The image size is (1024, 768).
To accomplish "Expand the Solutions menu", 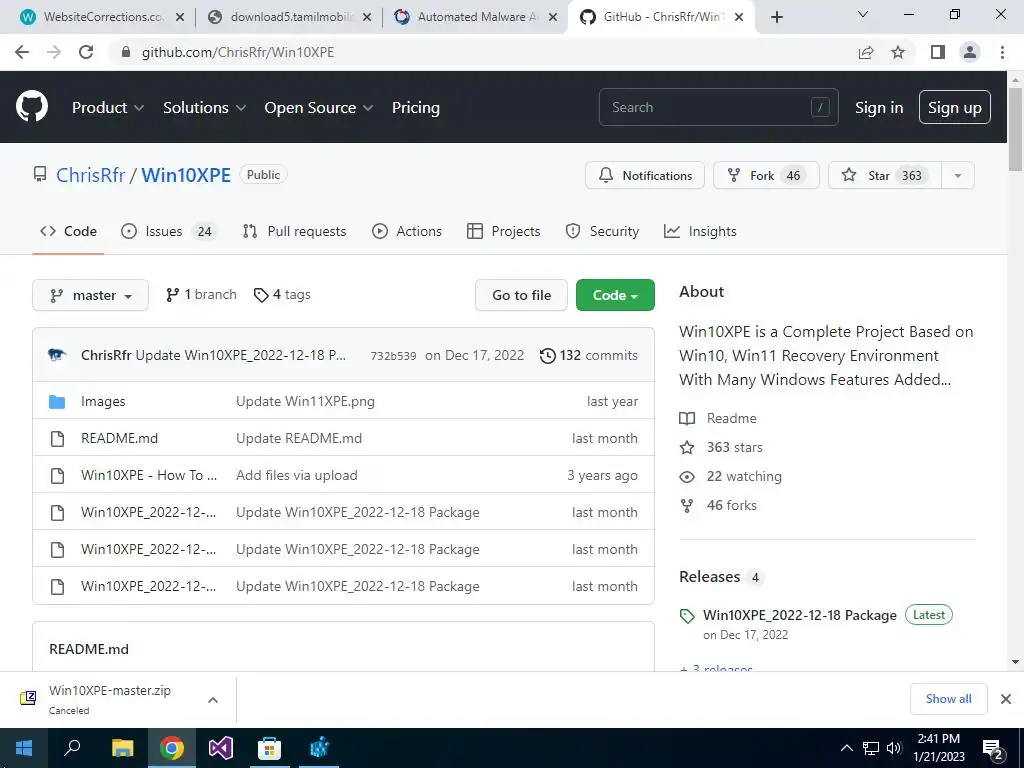I will pos(204,108).
